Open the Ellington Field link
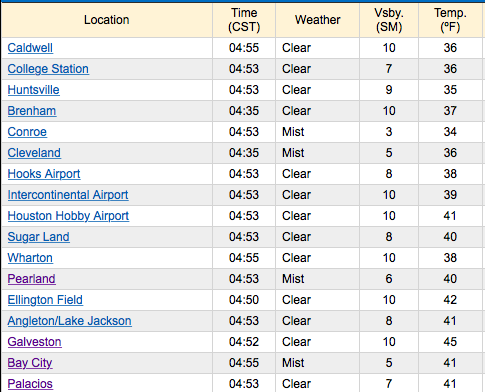 point(45,300)
